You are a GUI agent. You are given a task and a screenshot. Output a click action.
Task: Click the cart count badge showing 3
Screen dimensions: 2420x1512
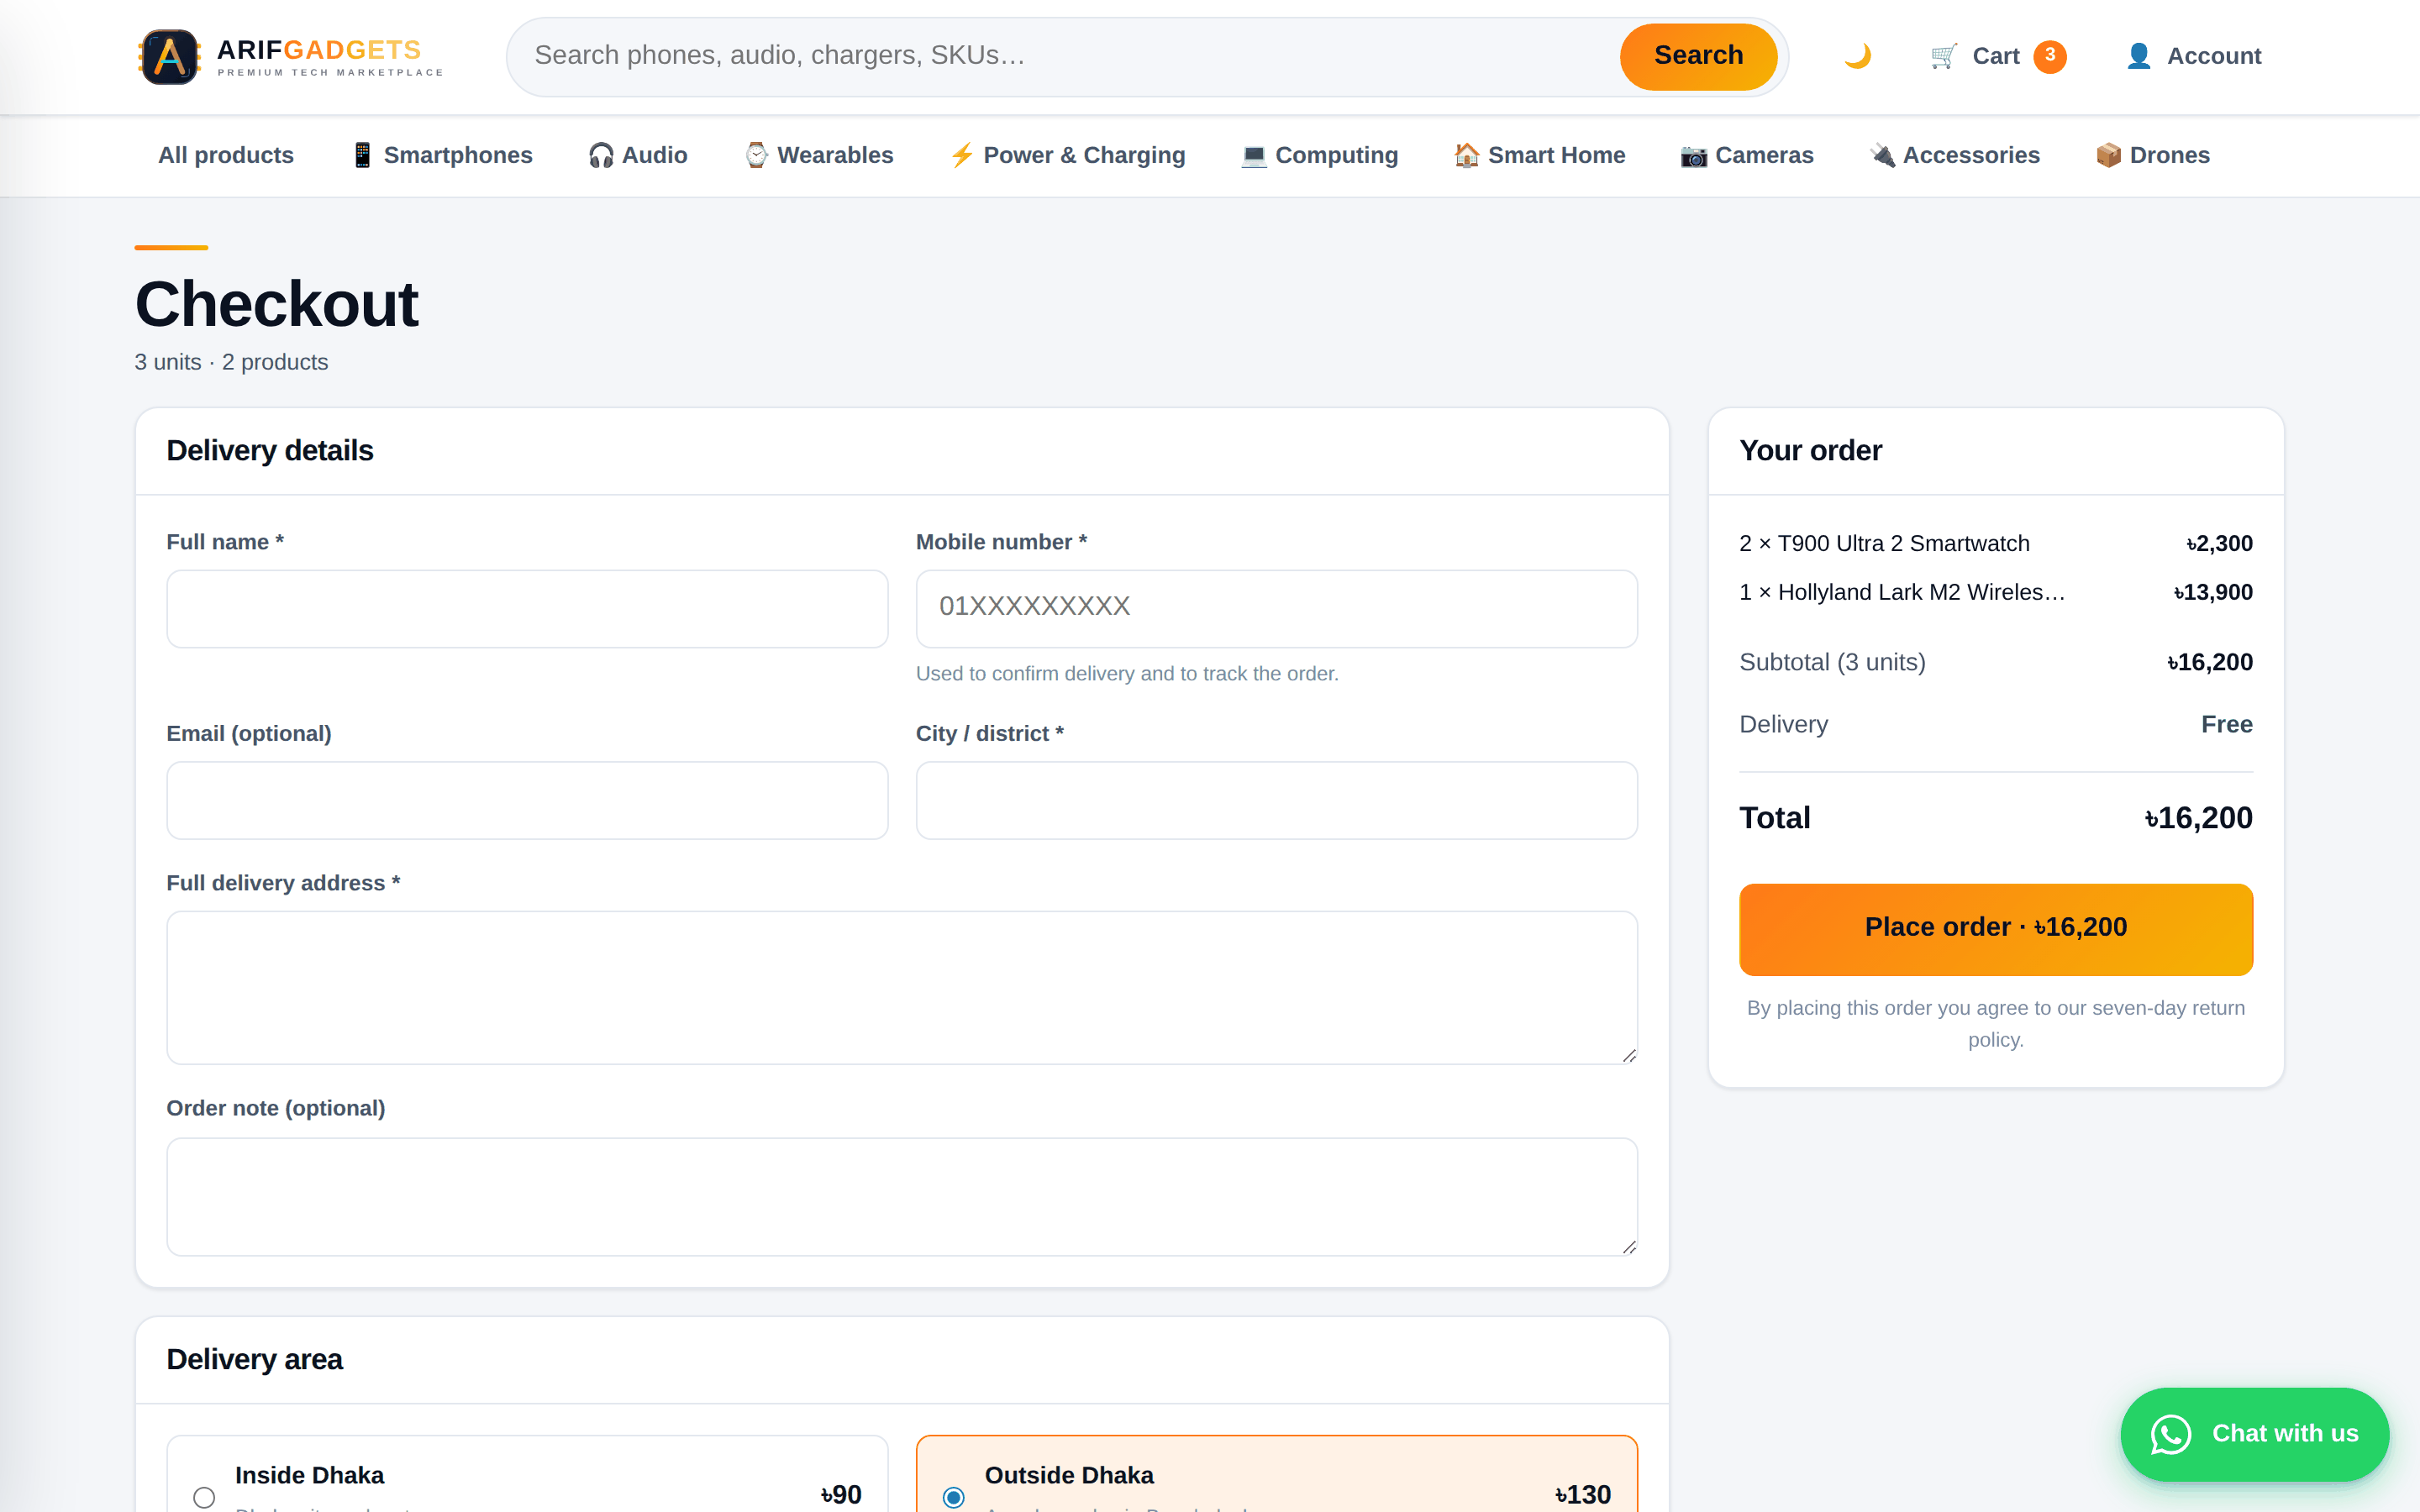[2050, 56]
